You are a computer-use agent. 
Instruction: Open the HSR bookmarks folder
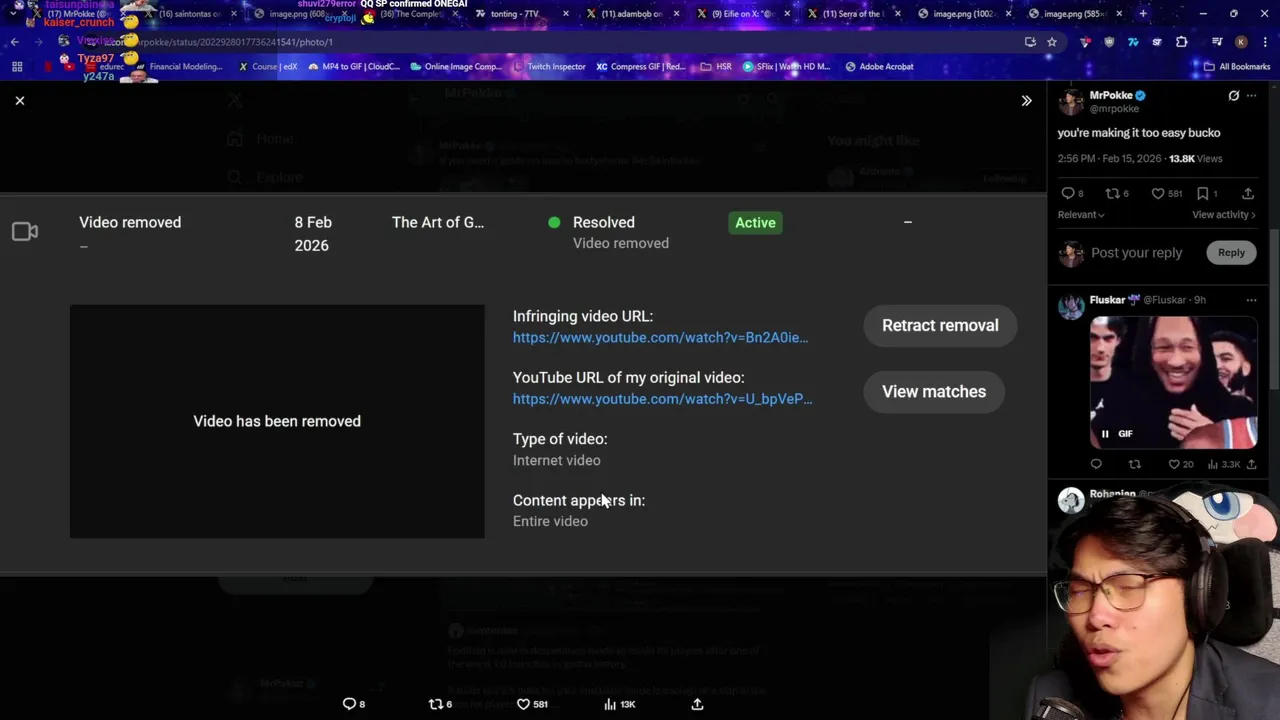point(717,67)
